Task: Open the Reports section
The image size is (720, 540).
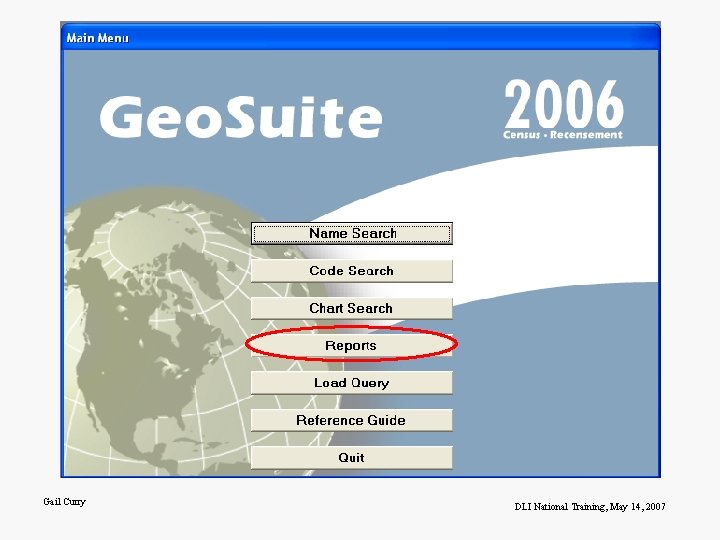Action: point(352,345)
